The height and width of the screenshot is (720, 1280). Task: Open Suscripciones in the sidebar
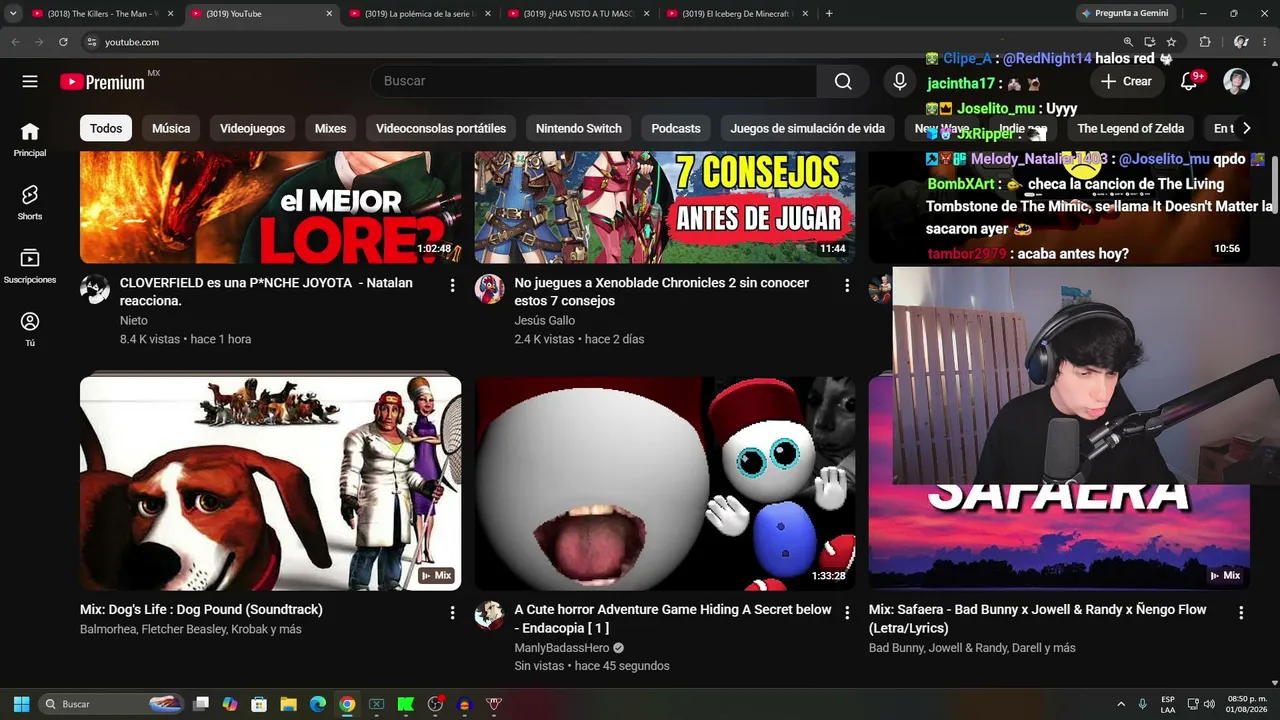30,266
